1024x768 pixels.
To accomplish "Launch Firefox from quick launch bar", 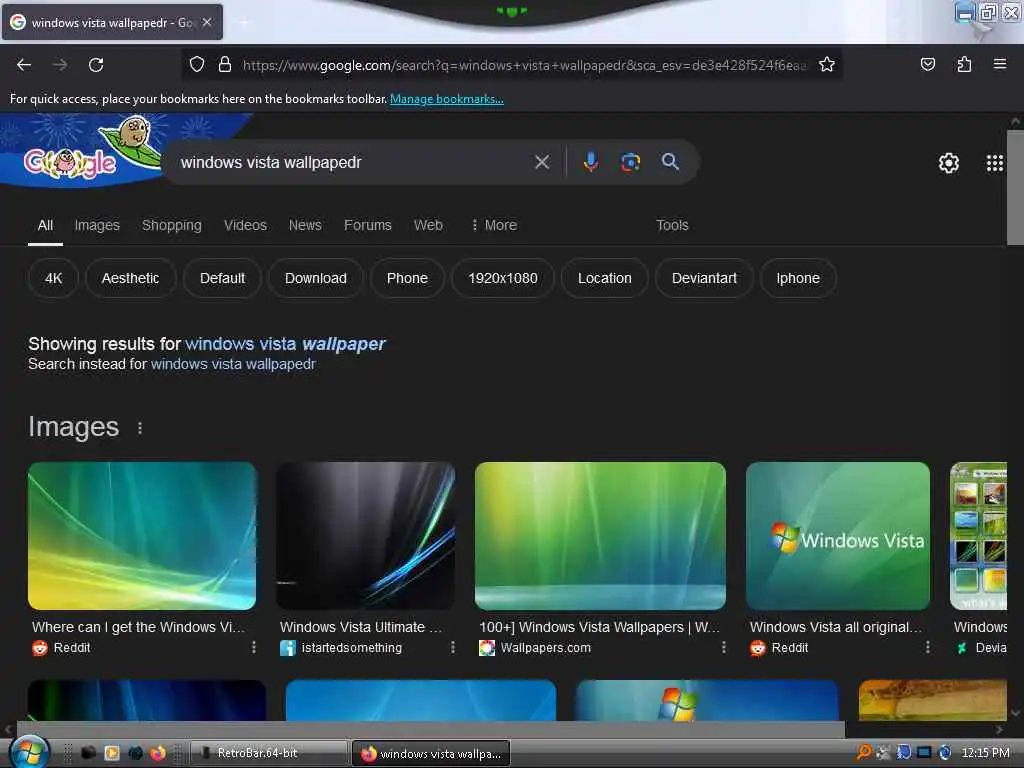I will (158, 753).
